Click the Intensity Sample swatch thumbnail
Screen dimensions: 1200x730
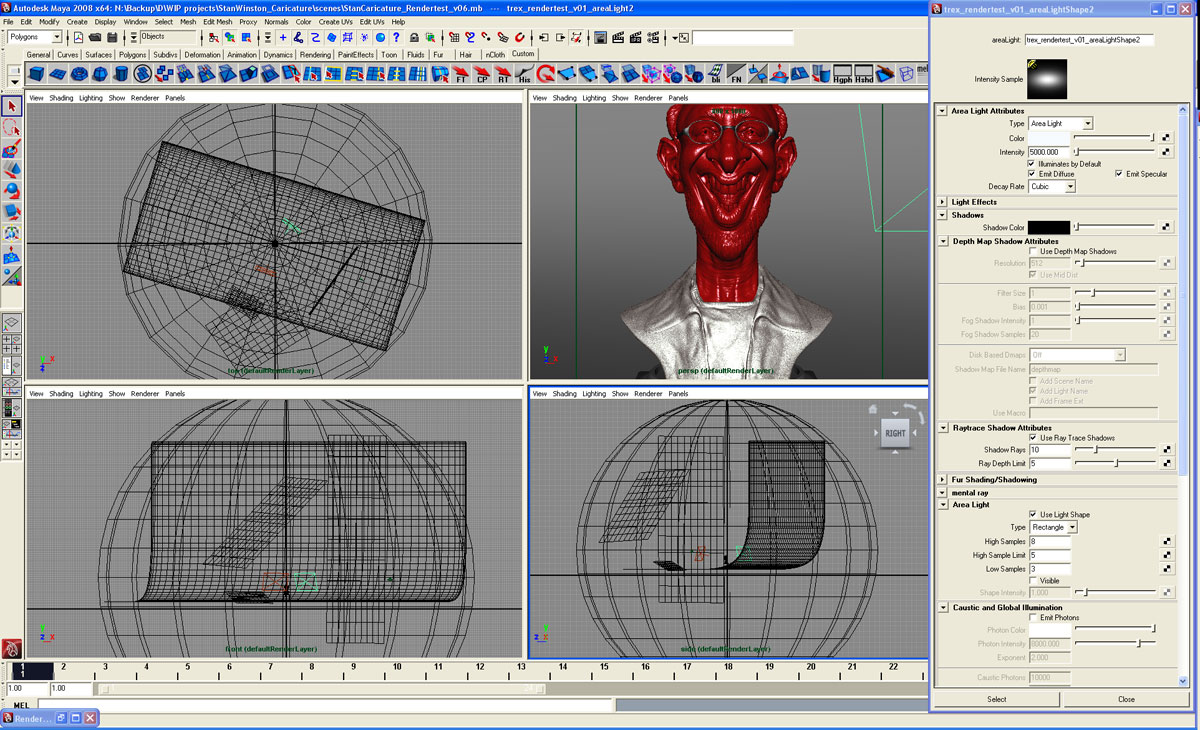[1047, 79]
